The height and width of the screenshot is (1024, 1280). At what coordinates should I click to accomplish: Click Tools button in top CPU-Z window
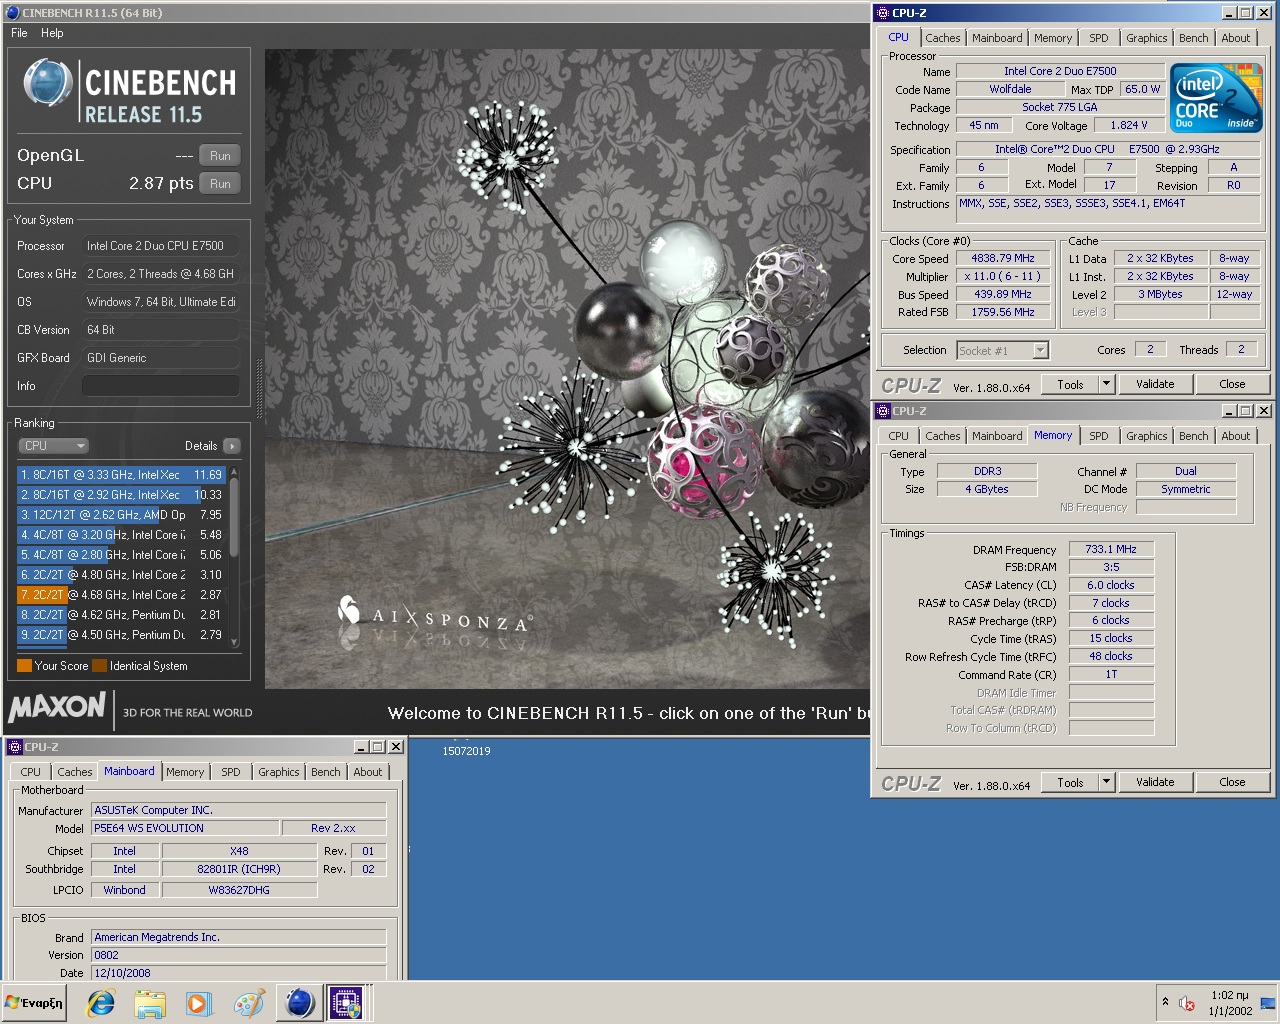click(1070, 384)
